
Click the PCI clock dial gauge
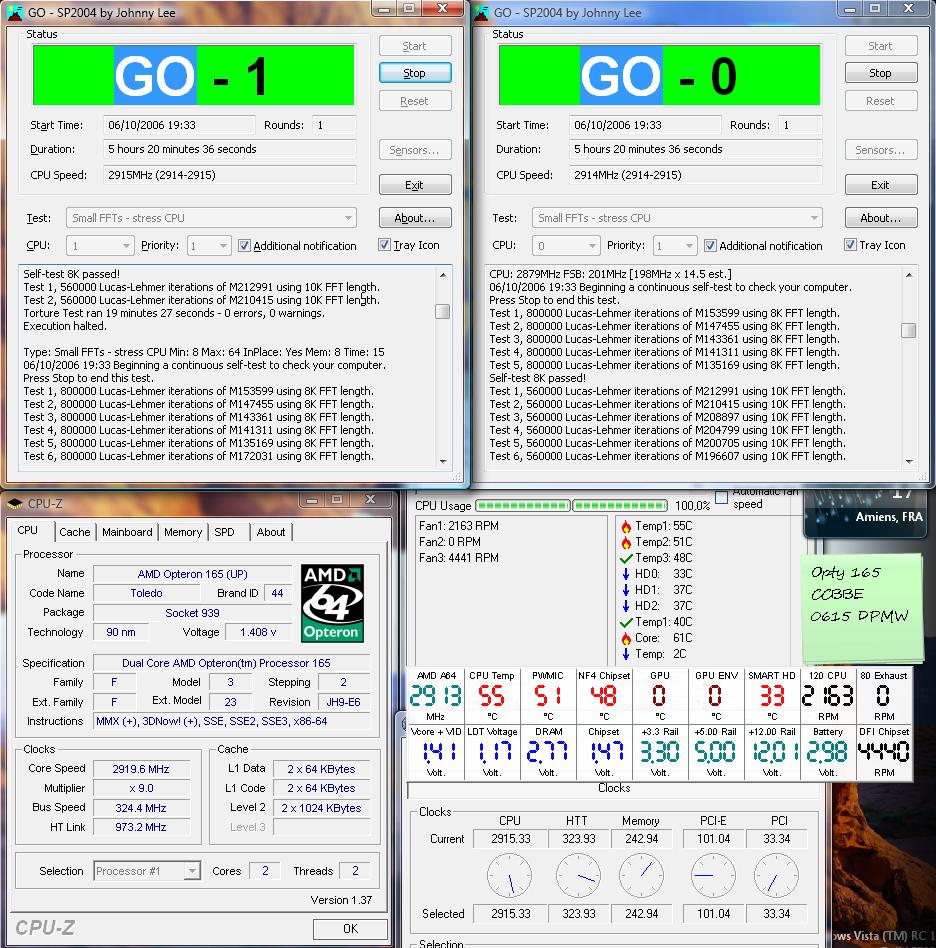(776, 875)
